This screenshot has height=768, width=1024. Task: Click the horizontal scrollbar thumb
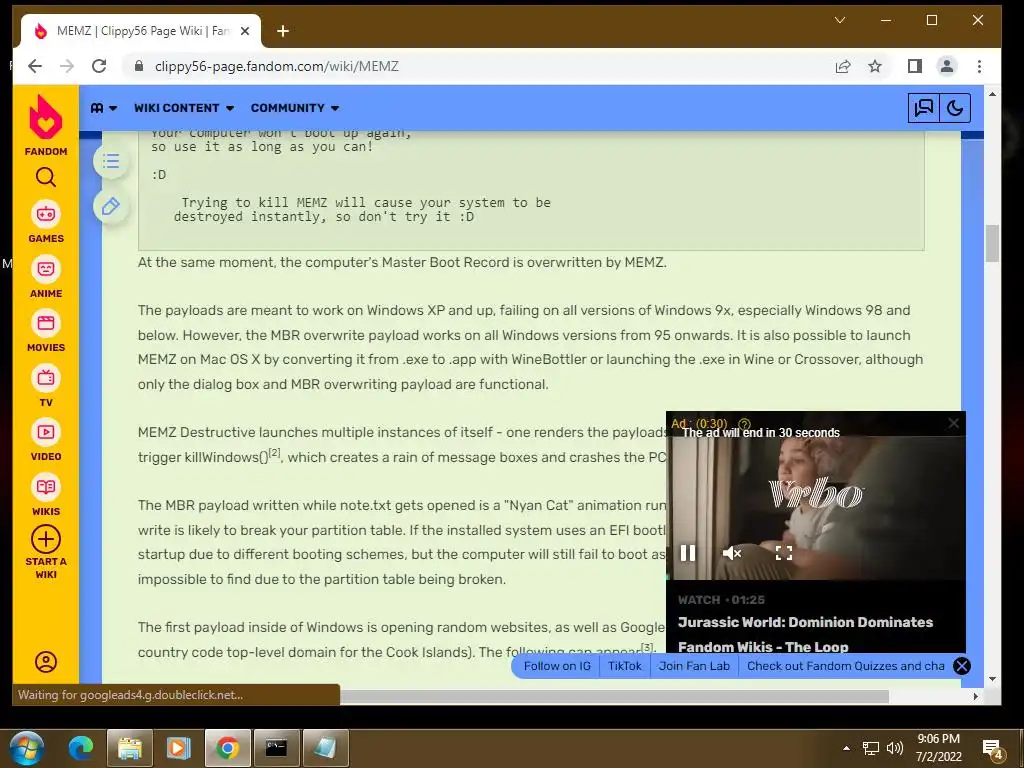pos(614,696)
